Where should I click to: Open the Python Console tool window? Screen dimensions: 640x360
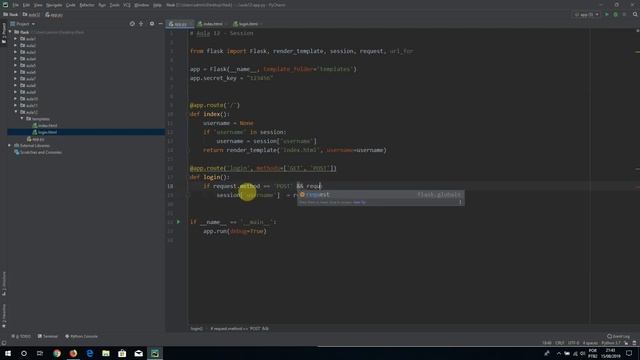coord(81,336)
